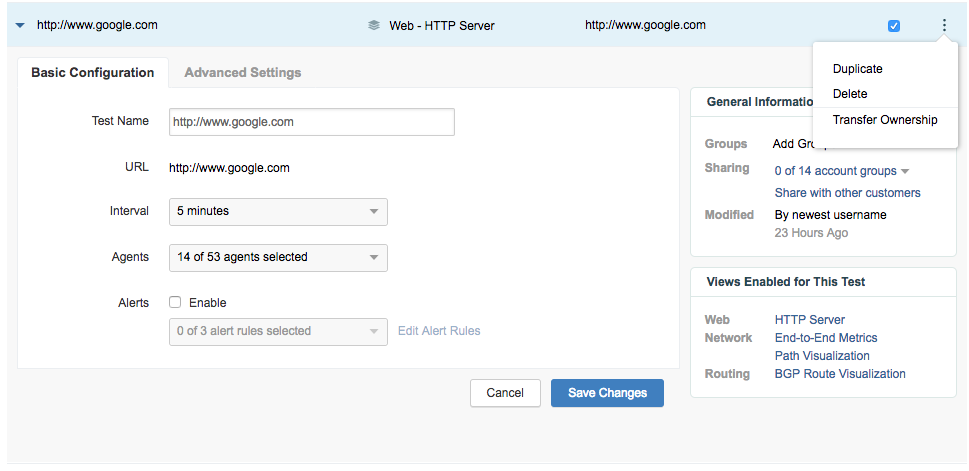Open the End-to-End Metrics view link
This screenshot has height=471, width=969.
tap(826, 337)
